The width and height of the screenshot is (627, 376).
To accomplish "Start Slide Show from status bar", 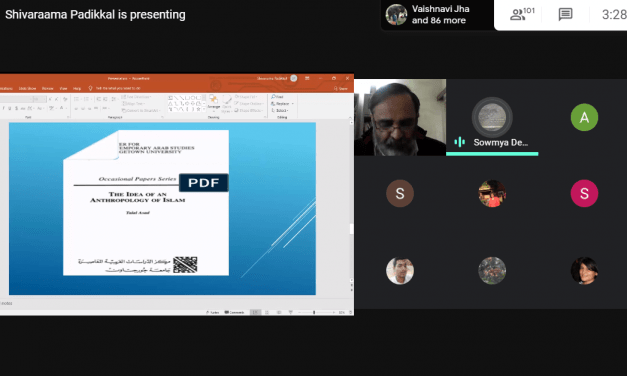I will (x=291, y=312).
